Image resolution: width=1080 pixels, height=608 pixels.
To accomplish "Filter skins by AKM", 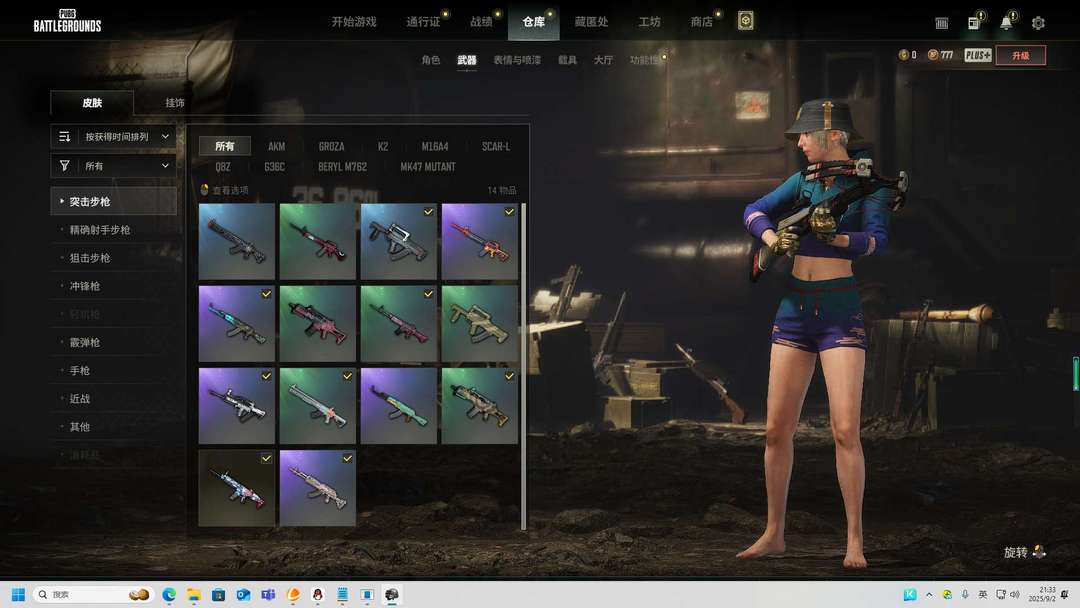I will (276, 146).
